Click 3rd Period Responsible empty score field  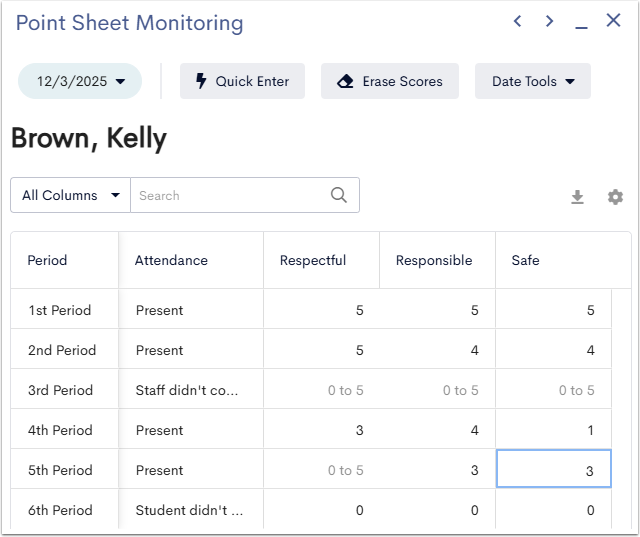tap(438, 390)
